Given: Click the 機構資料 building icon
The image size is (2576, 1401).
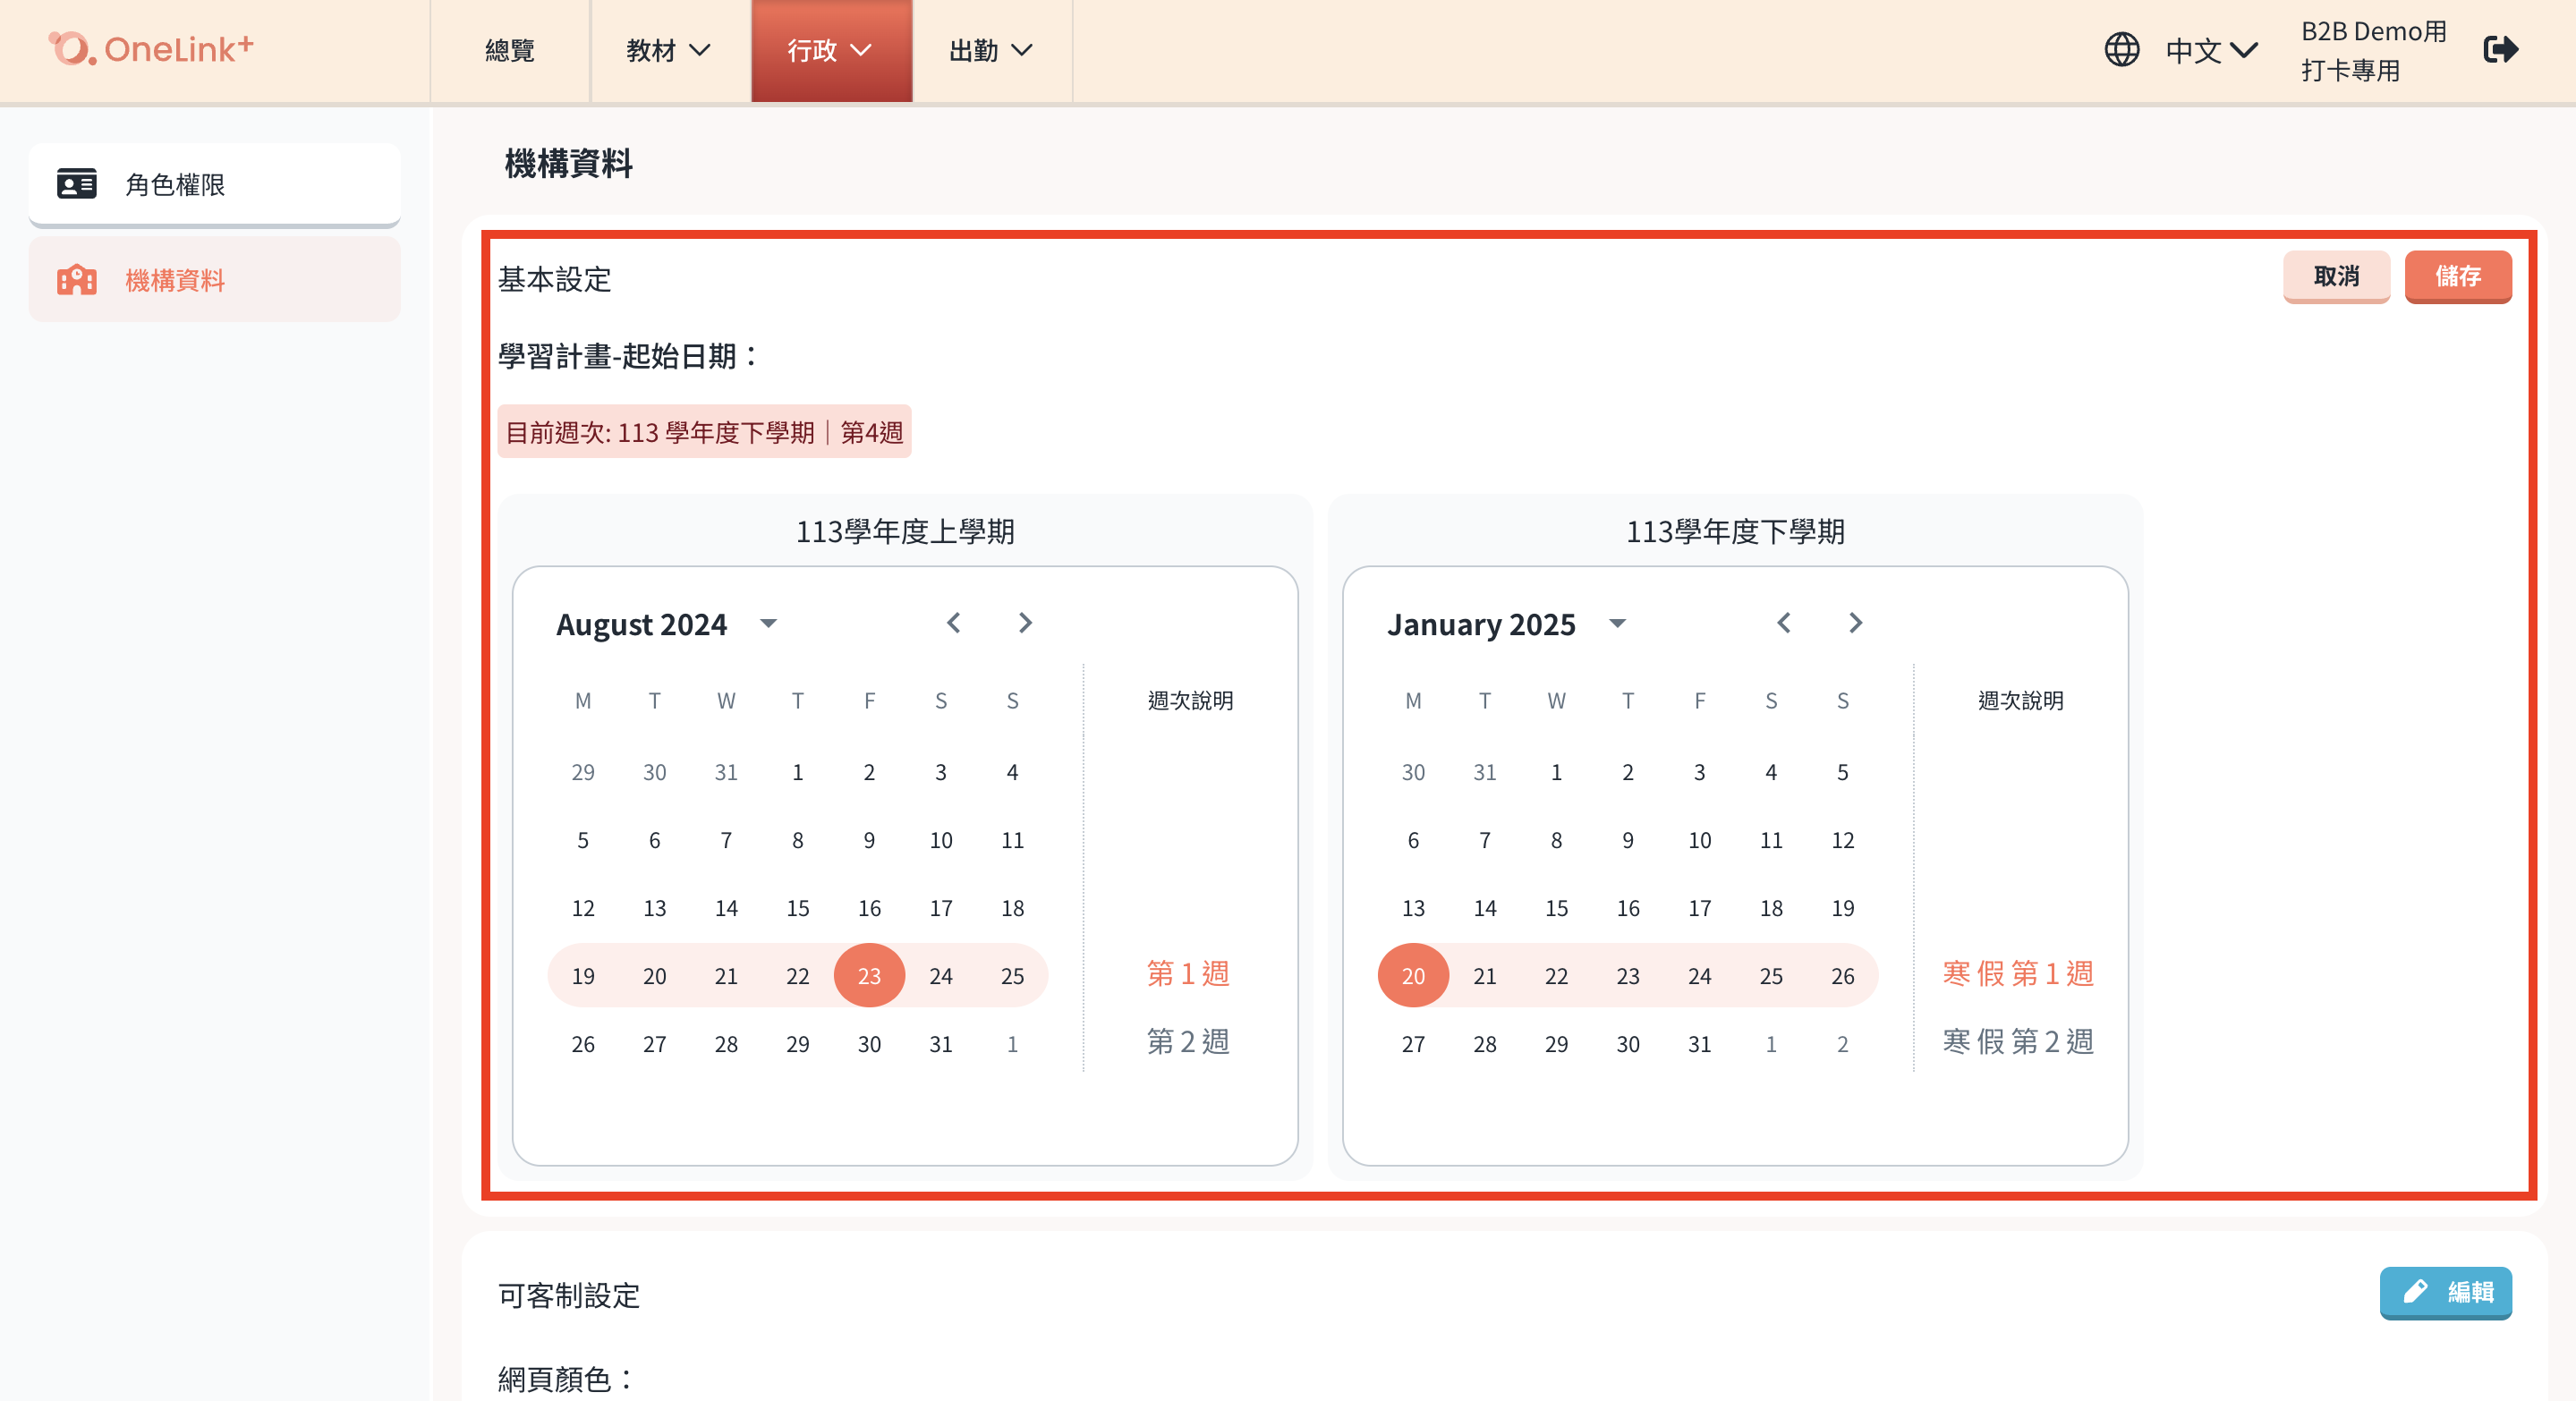Looking at the screenshot, I should (x=76, y=280).
